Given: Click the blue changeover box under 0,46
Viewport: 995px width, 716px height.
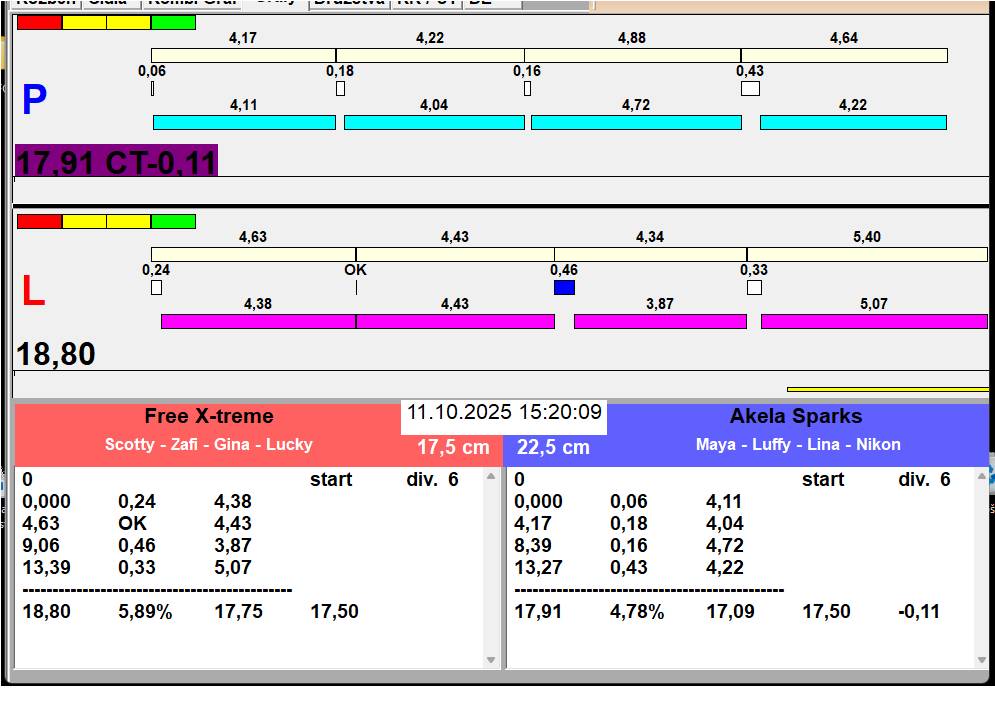Looking at the screenshot, I should click(x=564, y=288).
